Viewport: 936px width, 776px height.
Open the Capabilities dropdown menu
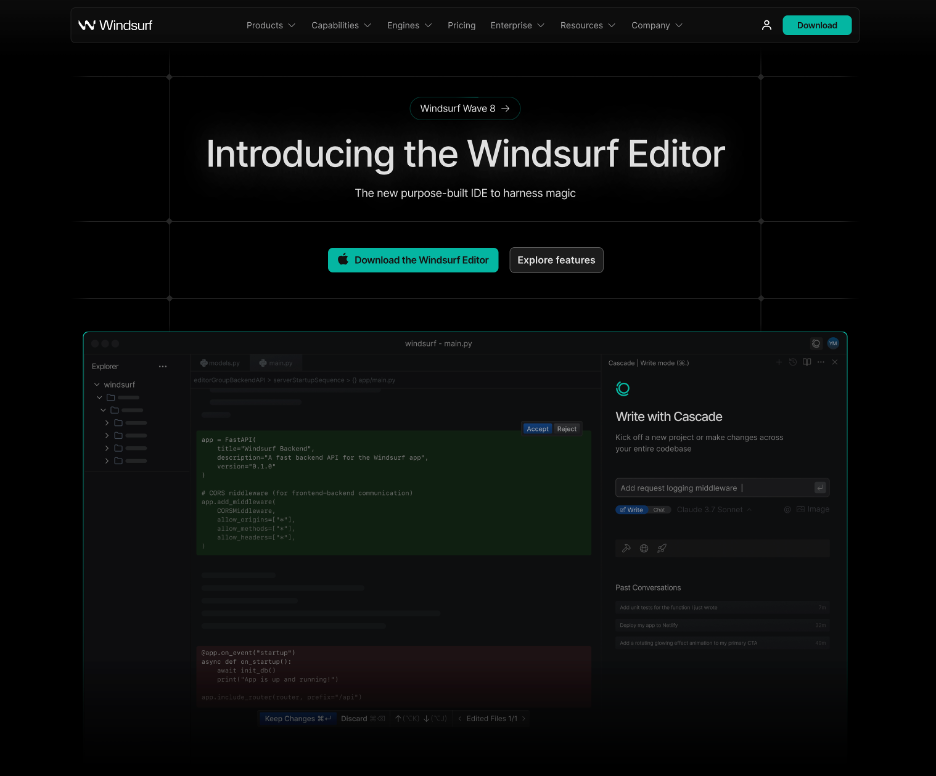pyautogui.click(x=341, y=25)
